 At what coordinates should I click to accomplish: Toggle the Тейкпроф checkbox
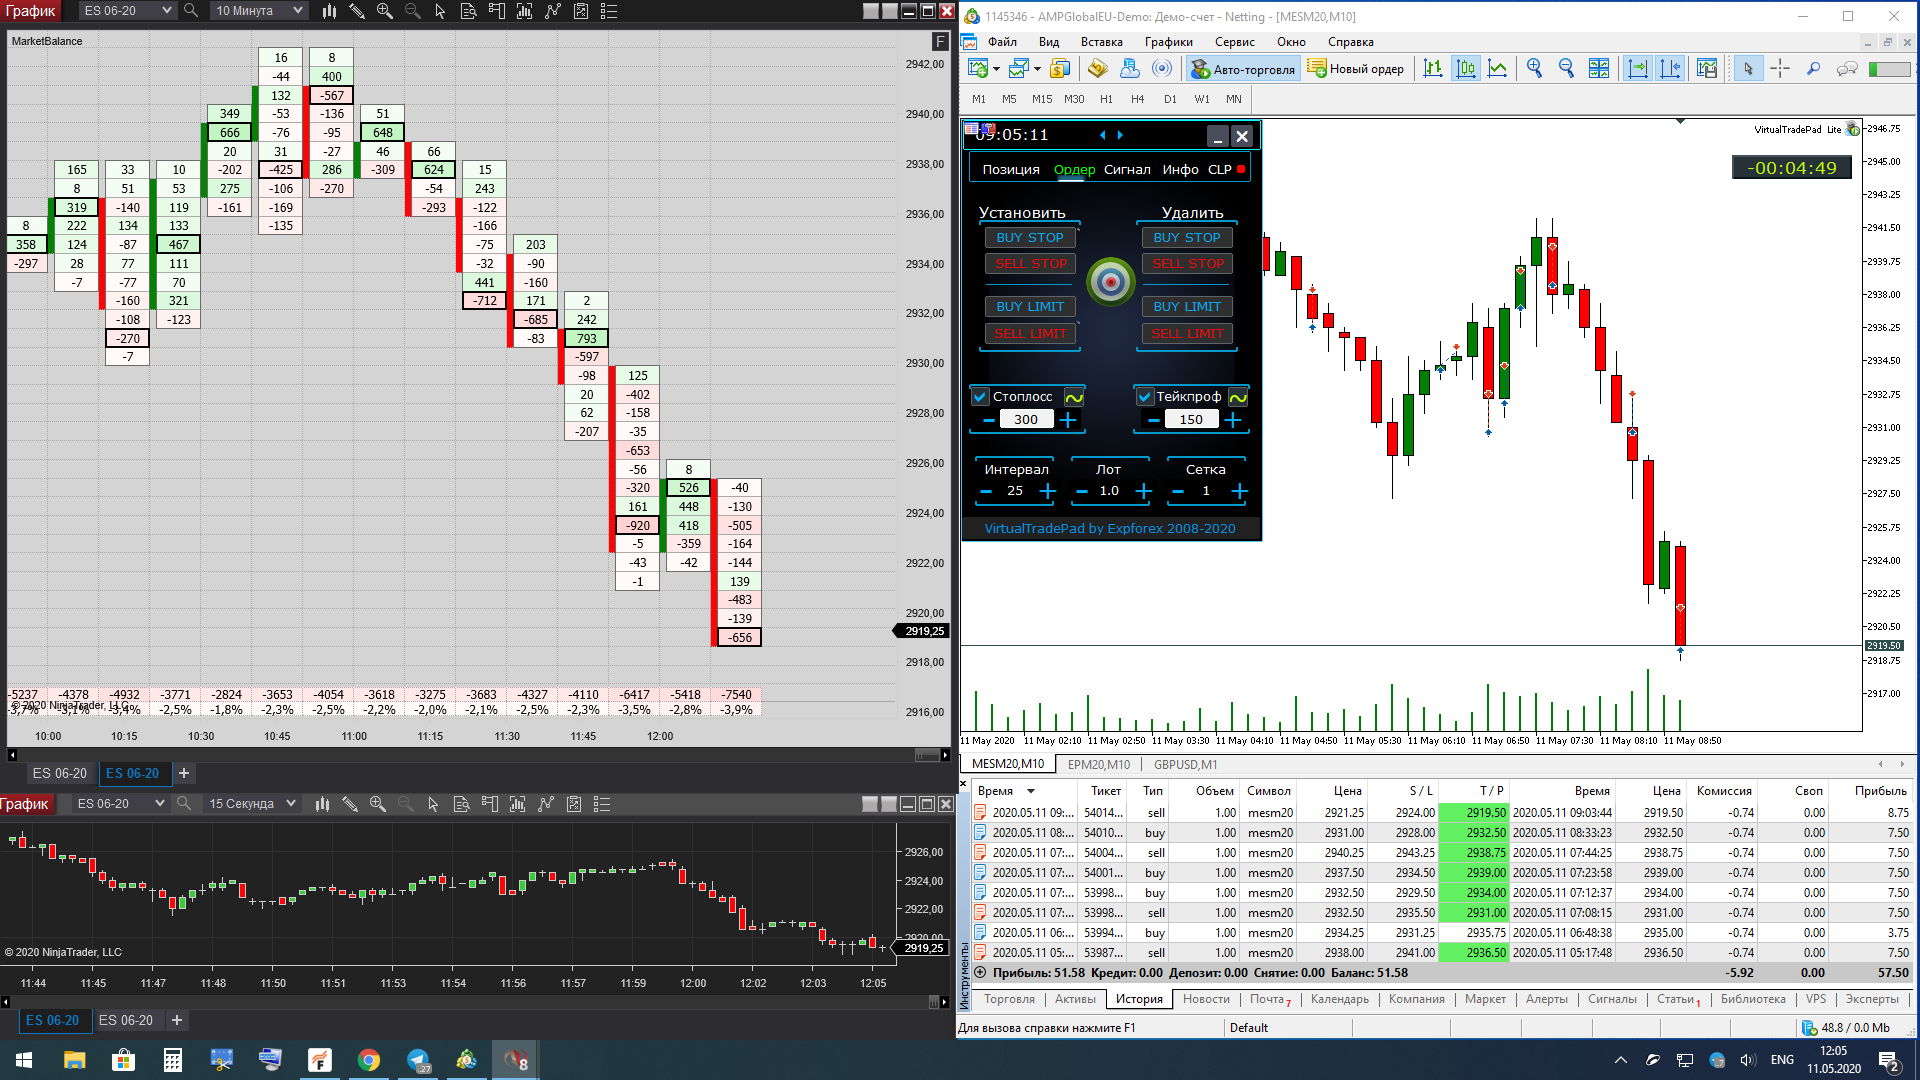point(1145,397)
